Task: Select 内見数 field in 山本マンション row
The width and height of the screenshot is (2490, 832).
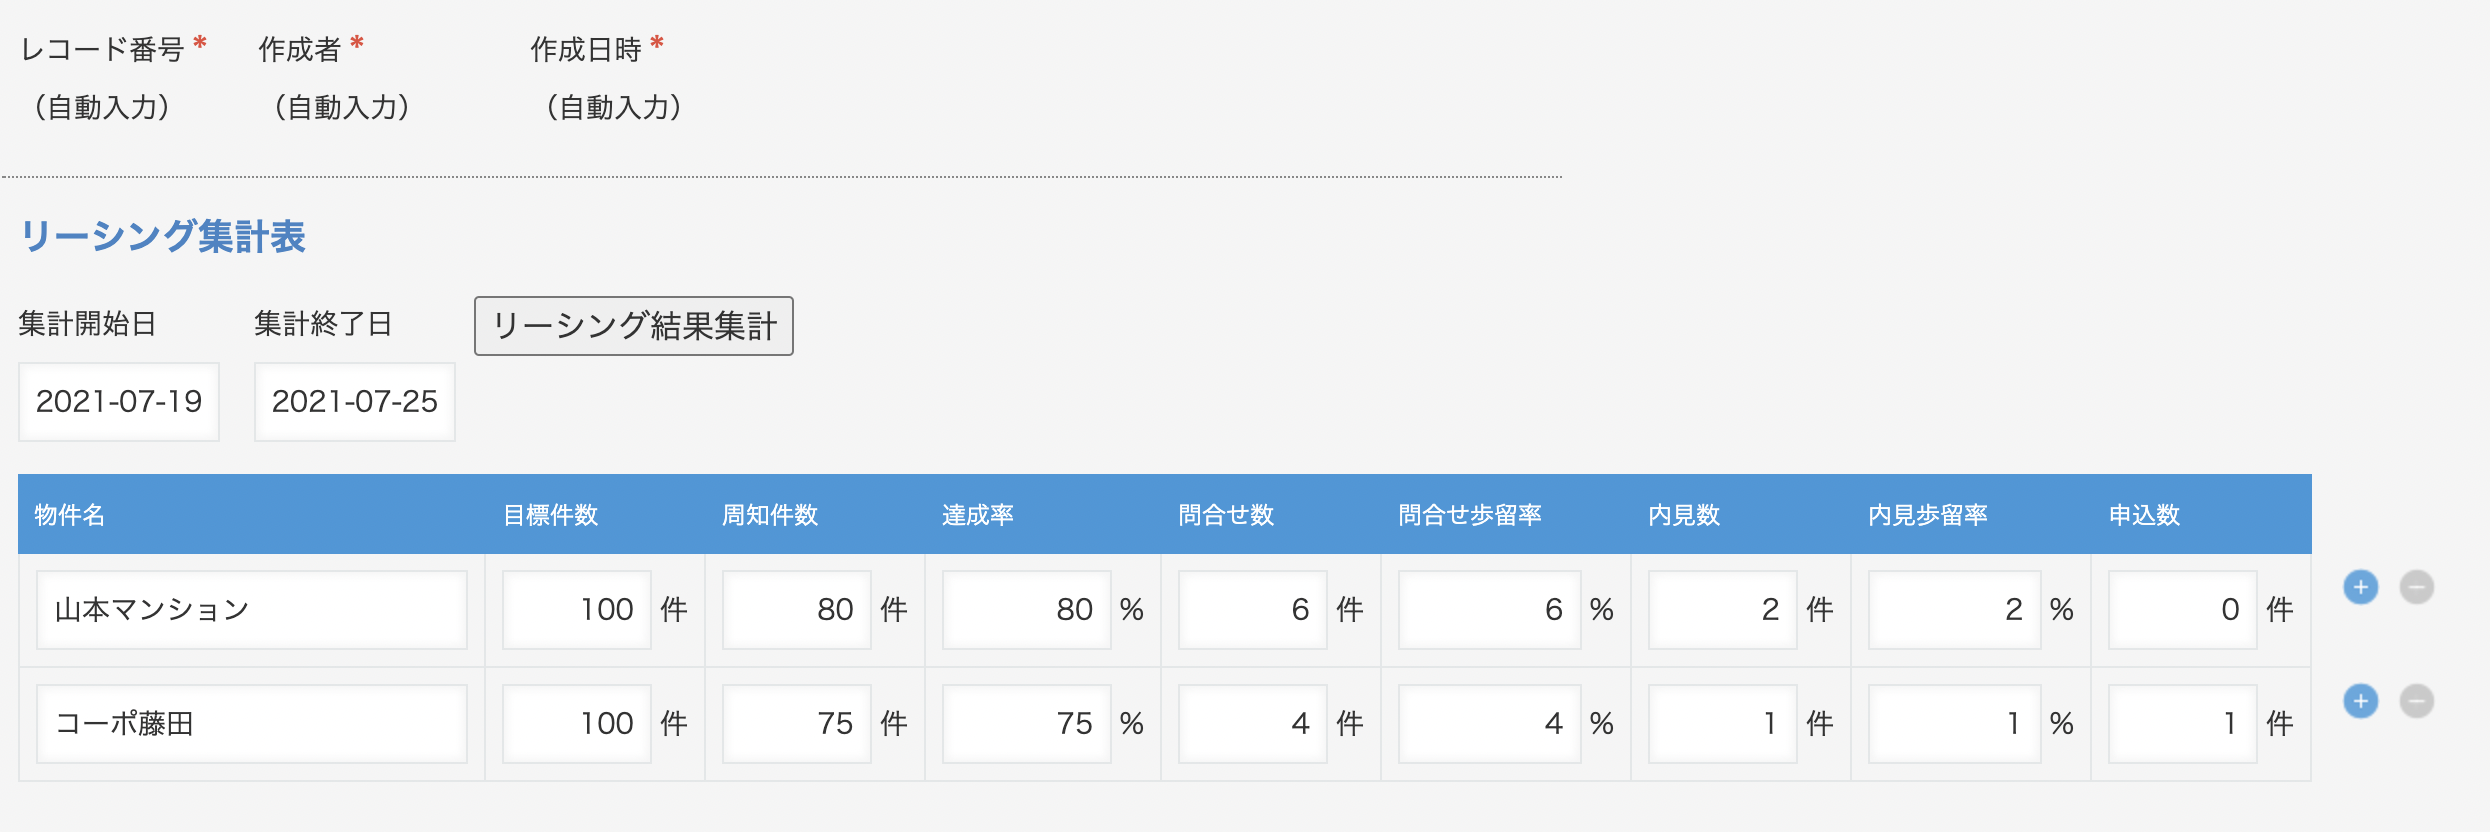Action: [1722, 610]
